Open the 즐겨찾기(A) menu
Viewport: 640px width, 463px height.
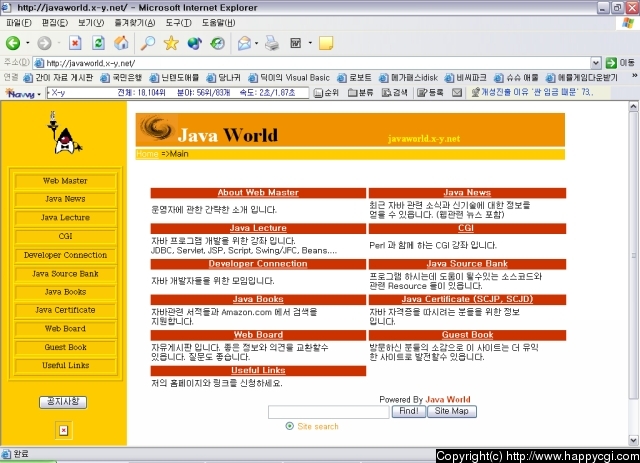tap(135, 23)
